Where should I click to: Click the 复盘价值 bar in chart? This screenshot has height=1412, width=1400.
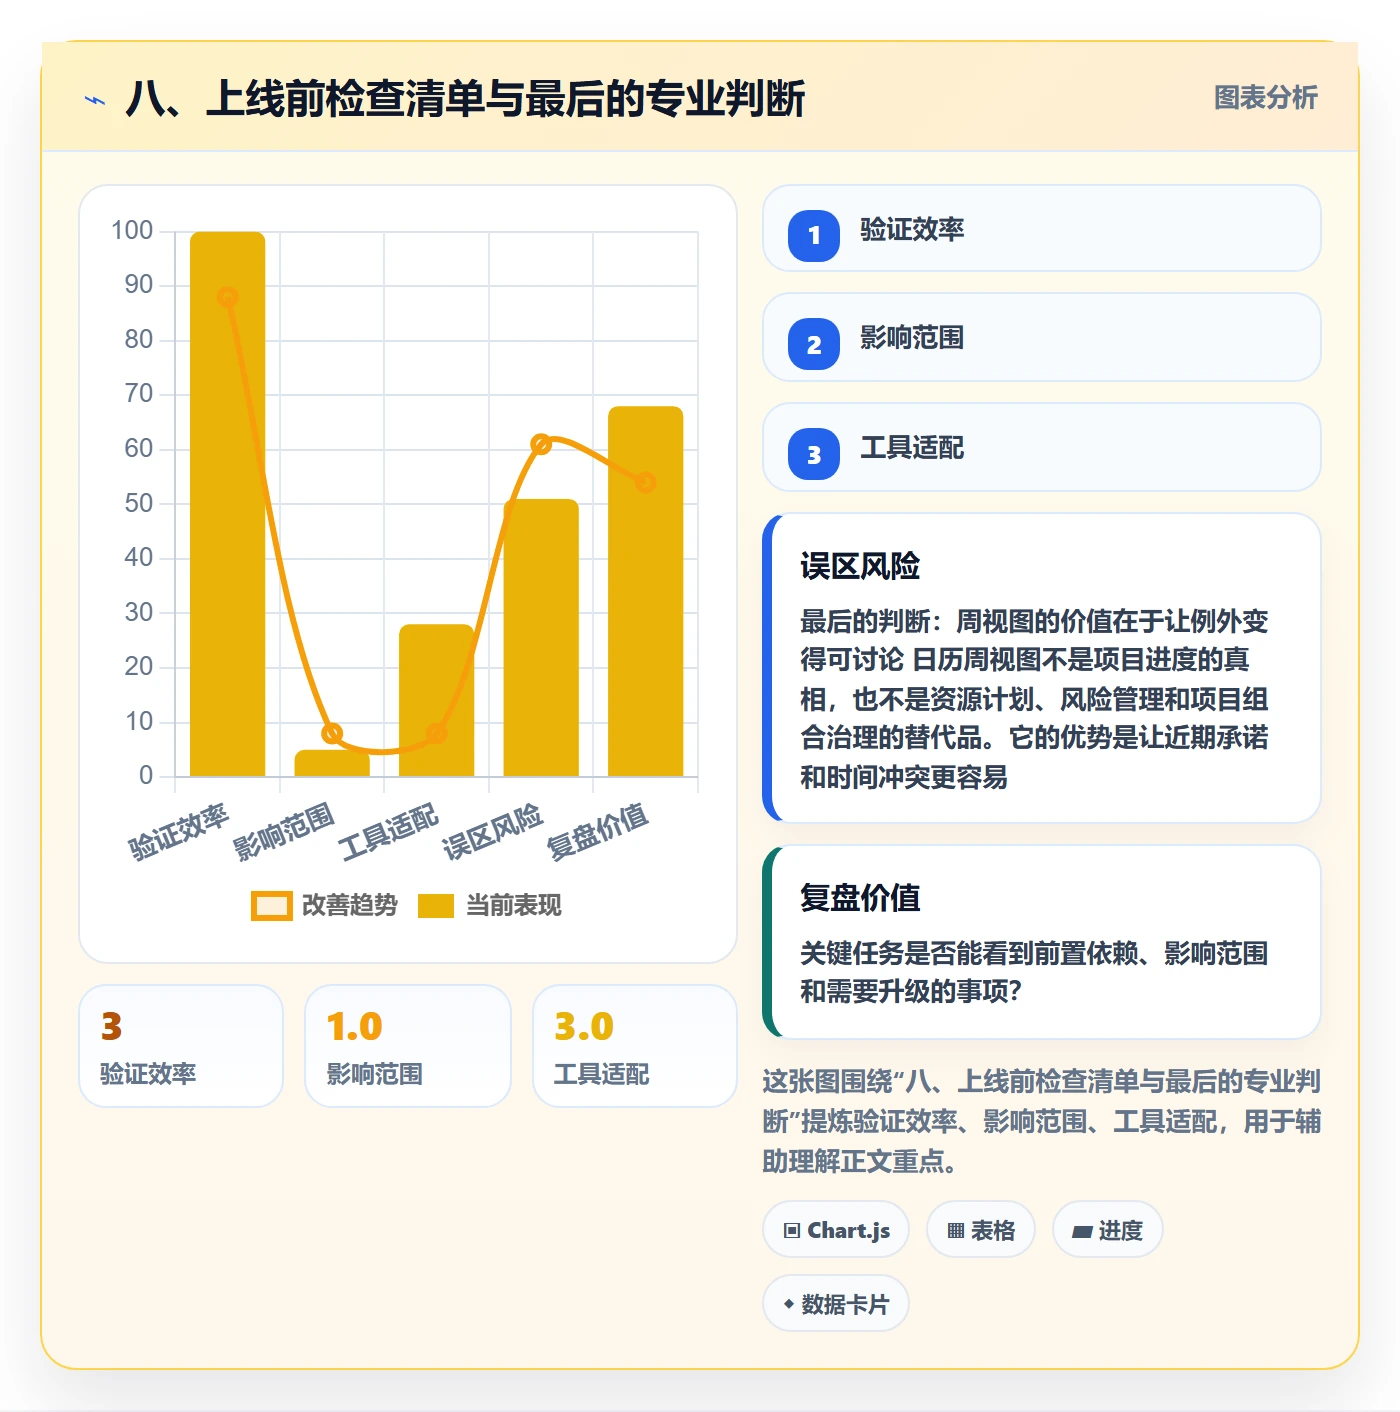645,591
